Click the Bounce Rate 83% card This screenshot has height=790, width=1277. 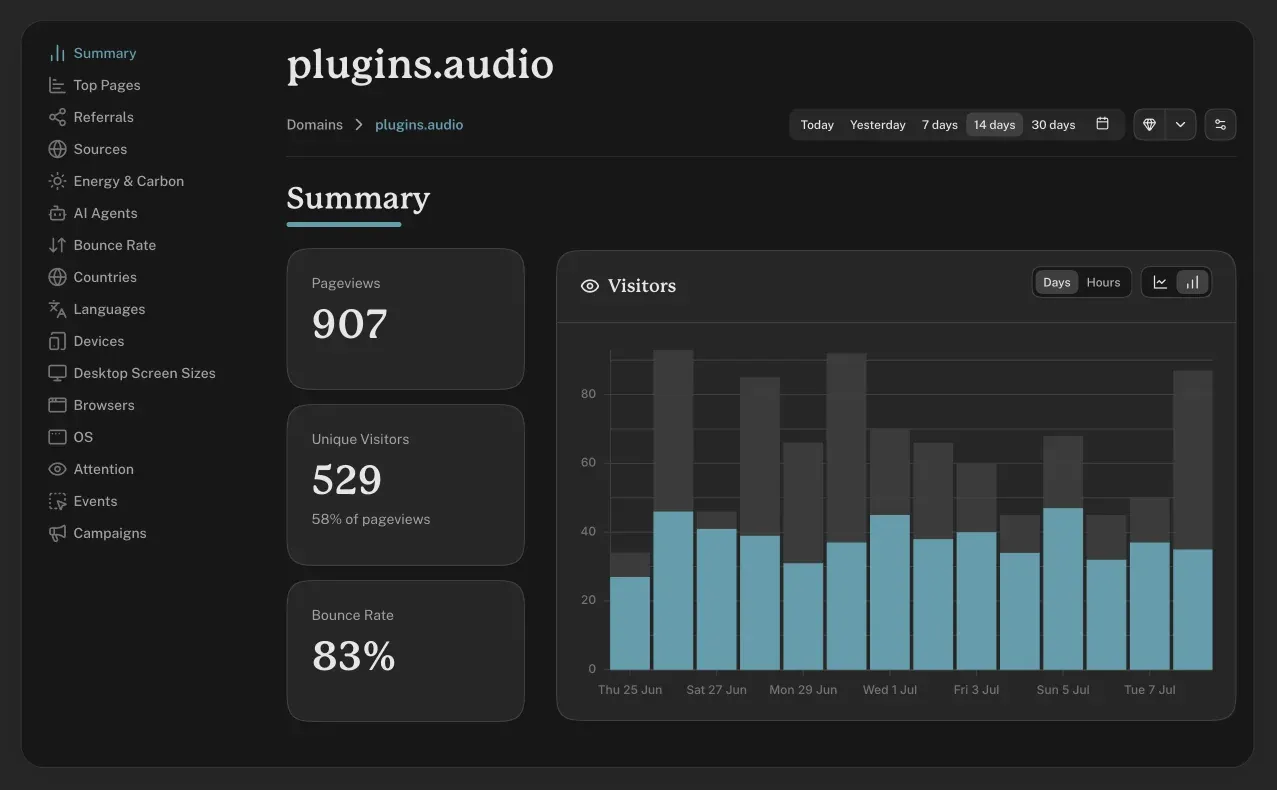405,651
